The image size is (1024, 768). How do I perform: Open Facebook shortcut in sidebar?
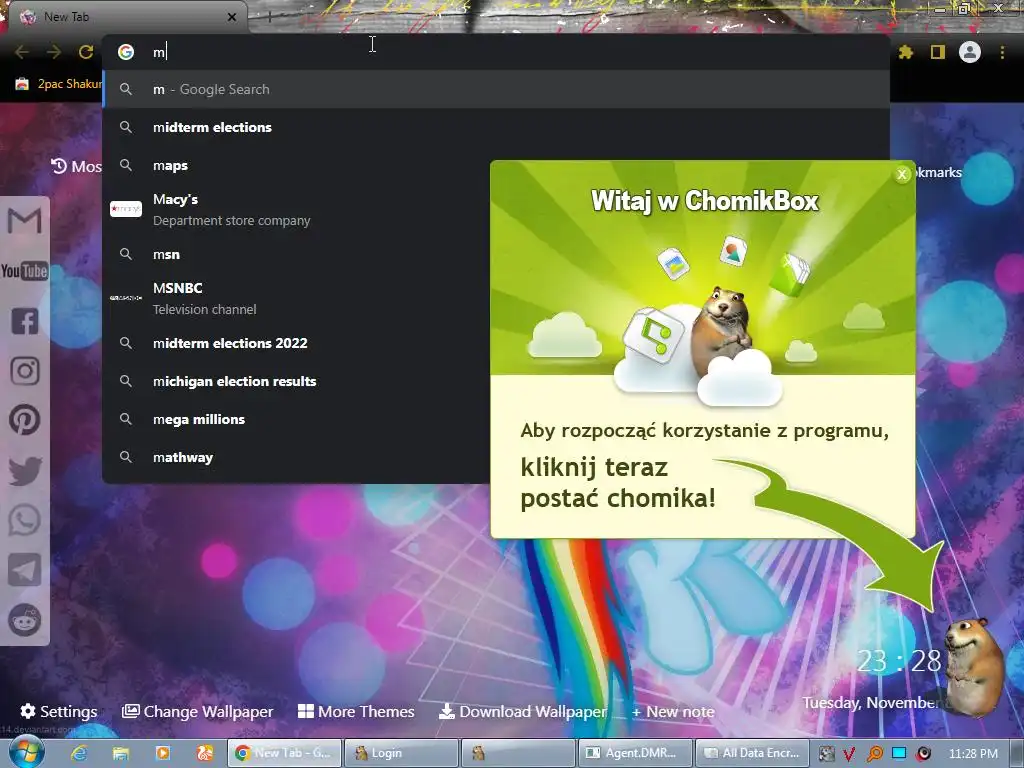pyautogui.click(x=25, y=321)
